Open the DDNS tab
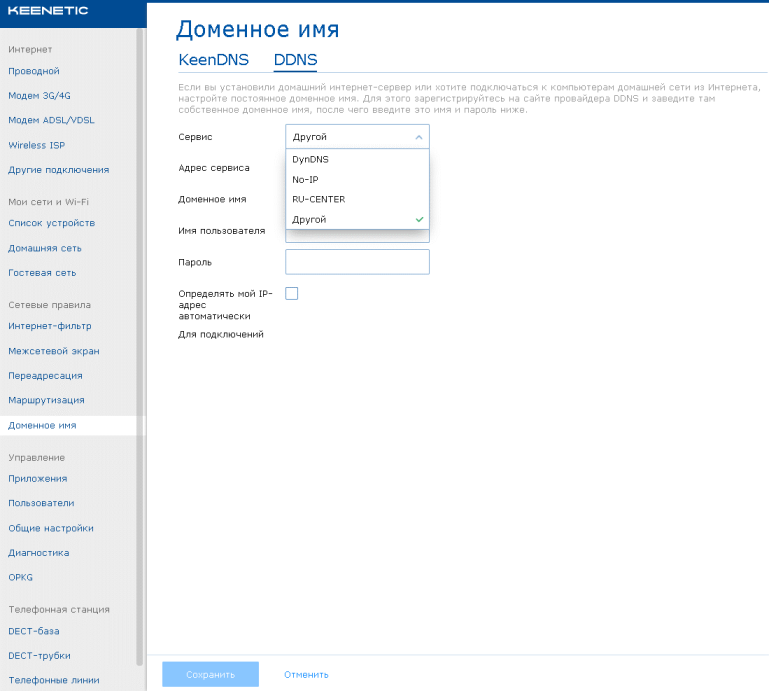769x691 pixels. (x=295, y=60)
